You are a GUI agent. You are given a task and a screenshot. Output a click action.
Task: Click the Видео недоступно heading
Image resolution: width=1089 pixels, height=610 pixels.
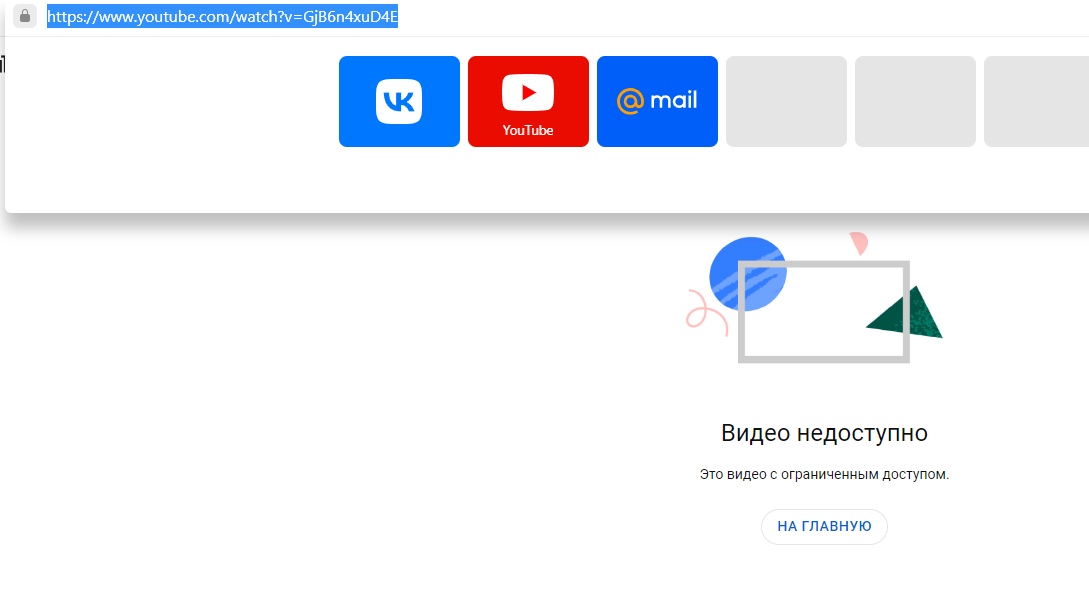(824, 433)
